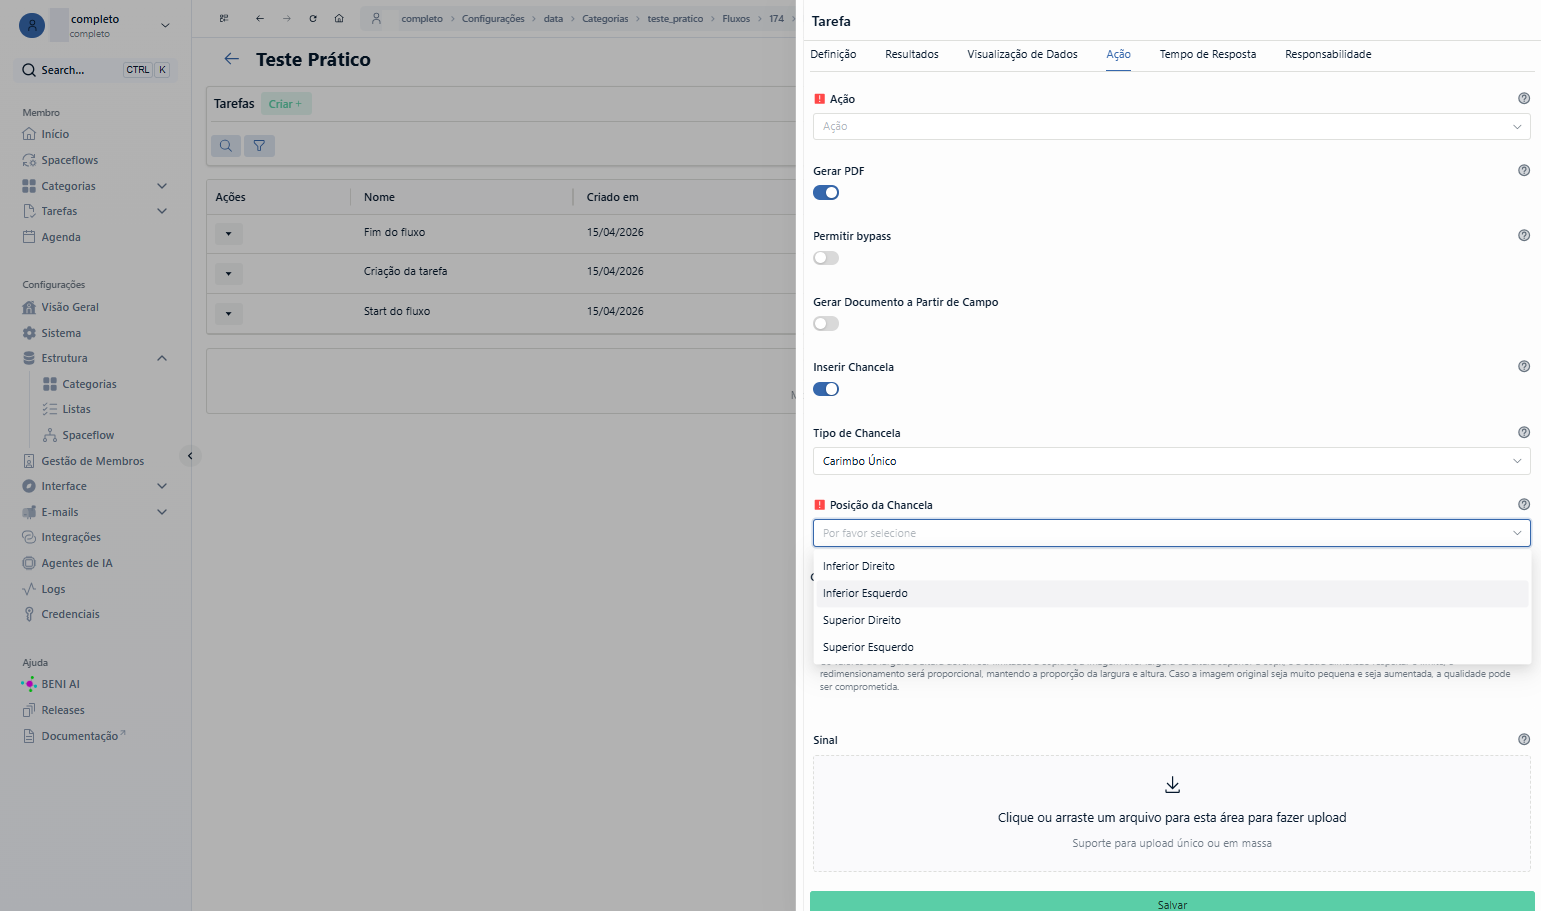Click the home icon in top toolbar
This screenshot has height=911, width=1541.
coord(339,19)
